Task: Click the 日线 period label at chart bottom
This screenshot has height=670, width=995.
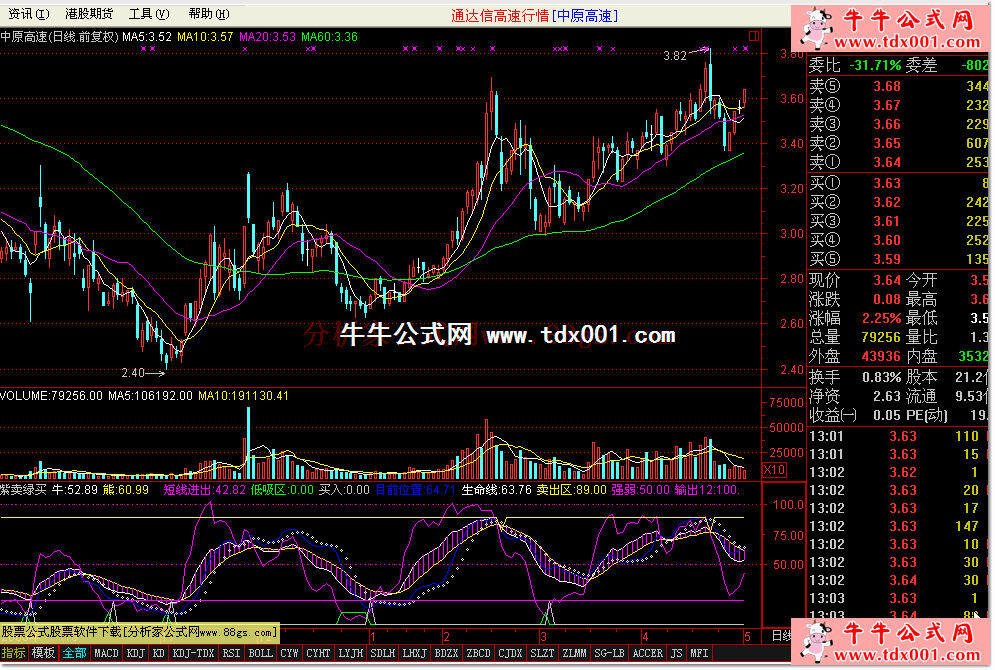Action: pos(781,636)
